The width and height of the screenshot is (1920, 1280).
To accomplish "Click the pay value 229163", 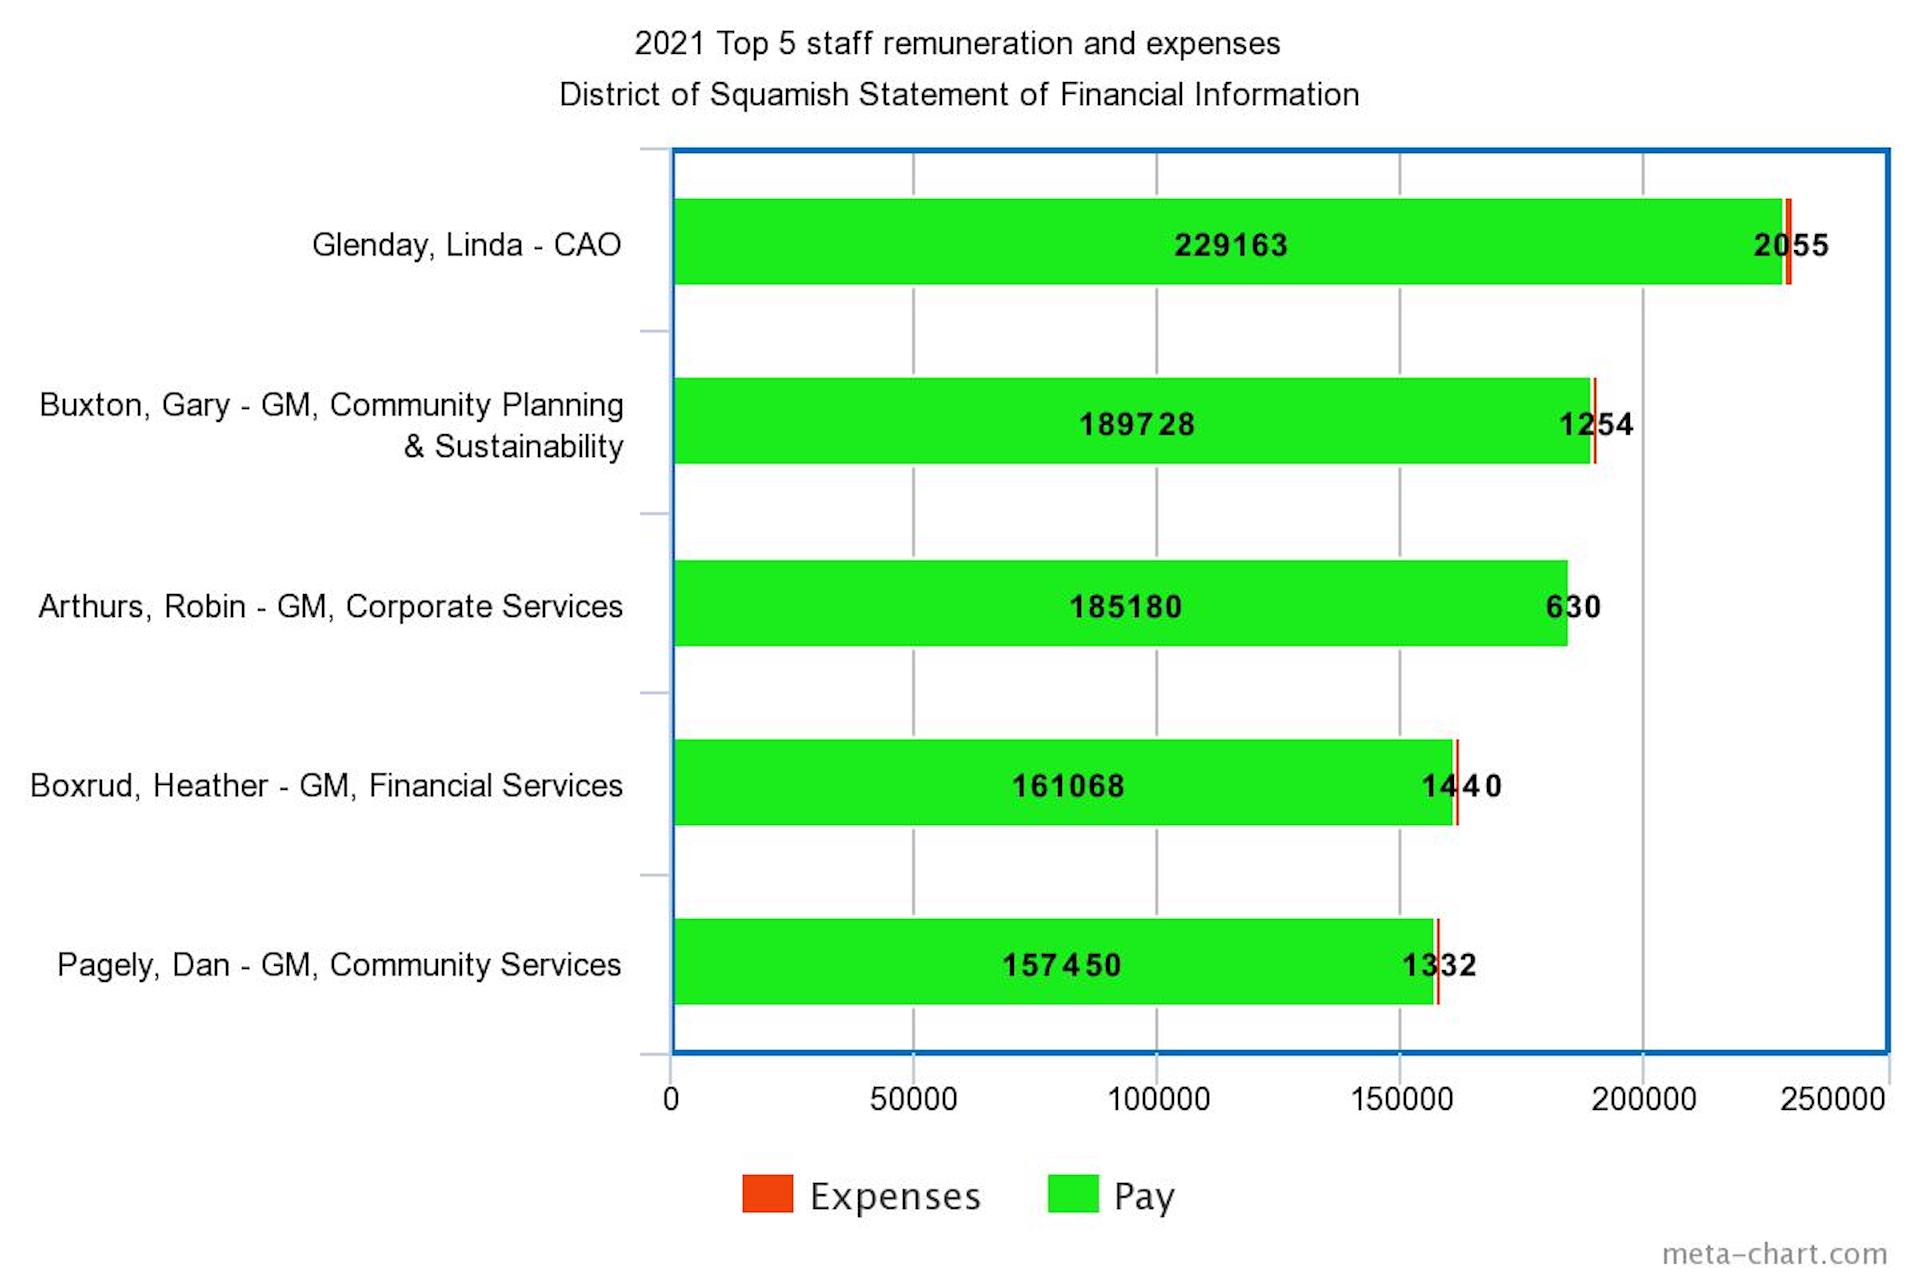I will pyautogui.click(x=1231, y=245).
